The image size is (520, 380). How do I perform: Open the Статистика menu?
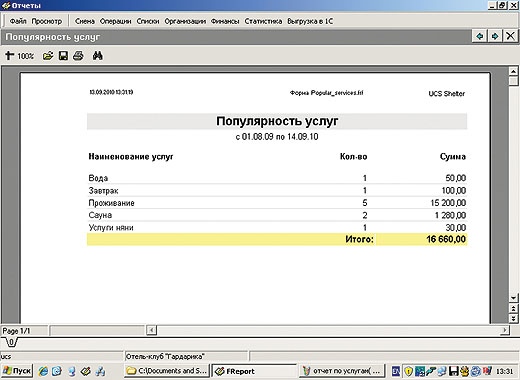coord(263,21)
